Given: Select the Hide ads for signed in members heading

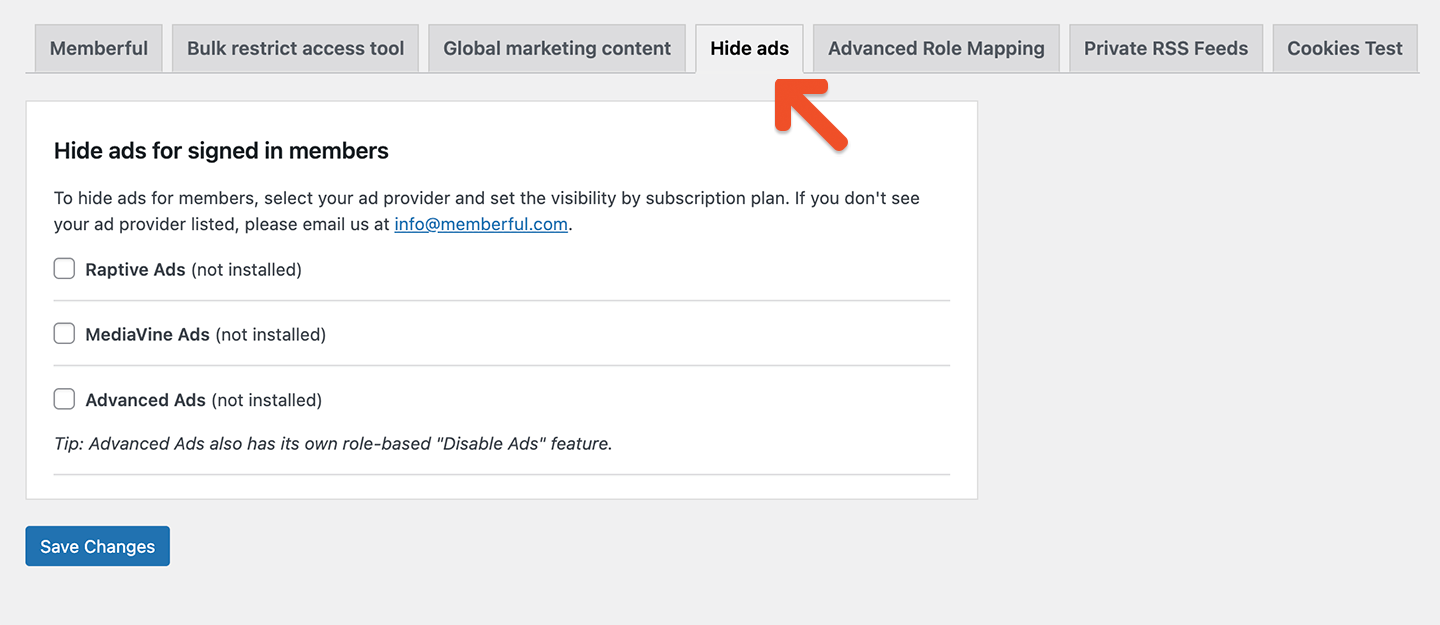Looking at the screenshot, I should coord(221,151).
